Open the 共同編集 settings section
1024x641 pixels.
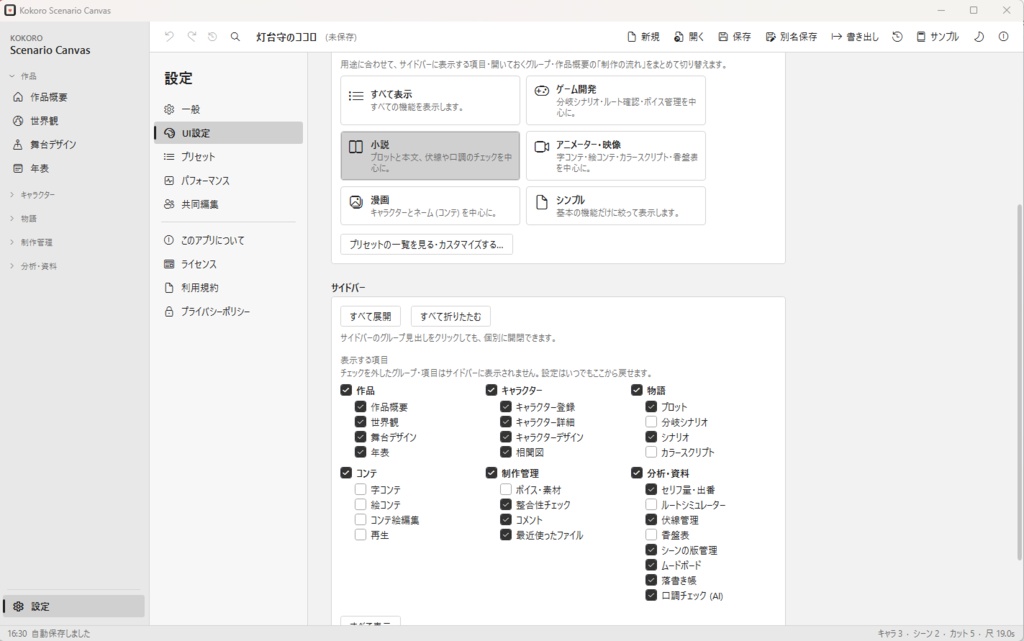coord(229,204)
